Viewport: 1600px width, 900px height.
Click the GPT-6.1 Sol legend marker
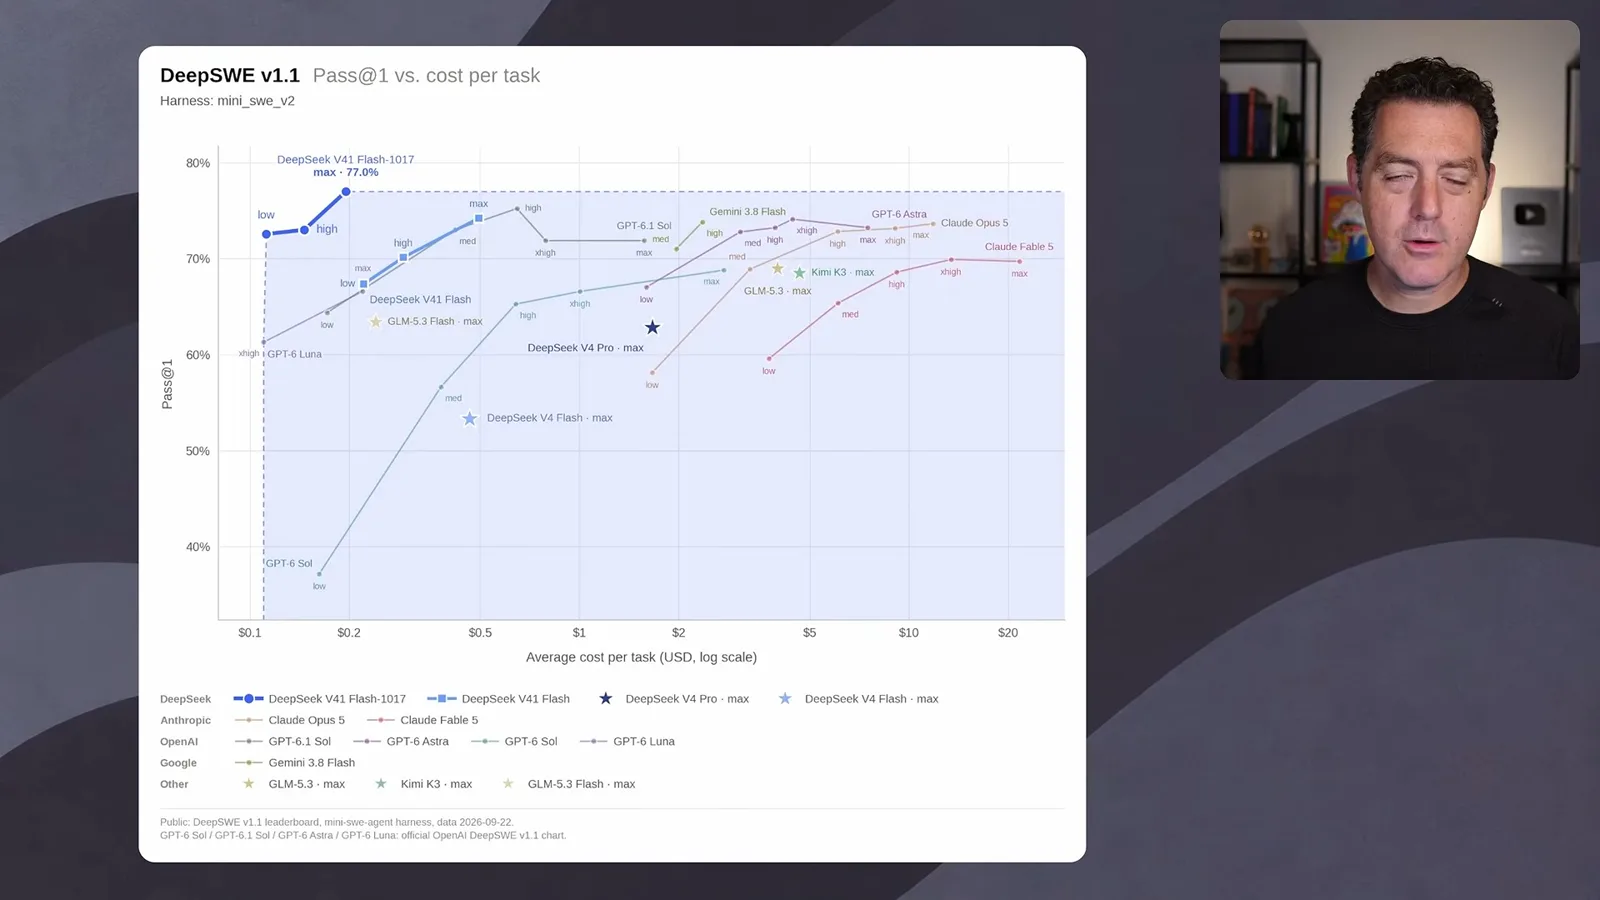coord(248,742)
